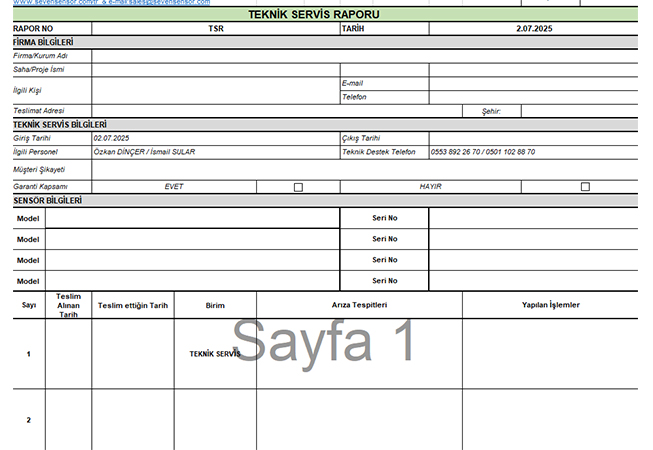653x450 pixels.
Task: Select the Teslim ettiğin Tarih column header
Action: [133, 305]
